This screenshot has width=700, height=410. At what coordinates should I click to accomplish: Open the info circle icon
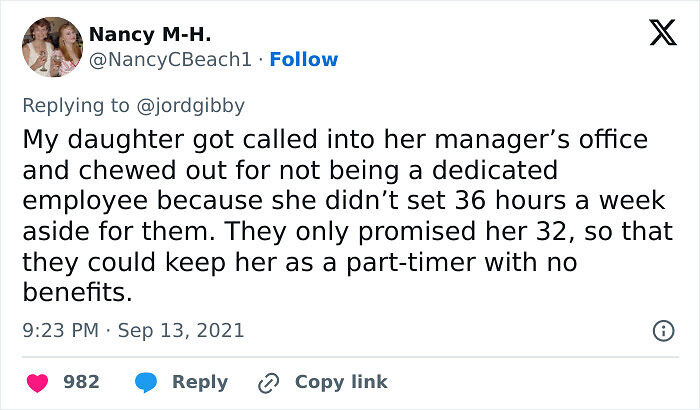(x=661, y=330)
